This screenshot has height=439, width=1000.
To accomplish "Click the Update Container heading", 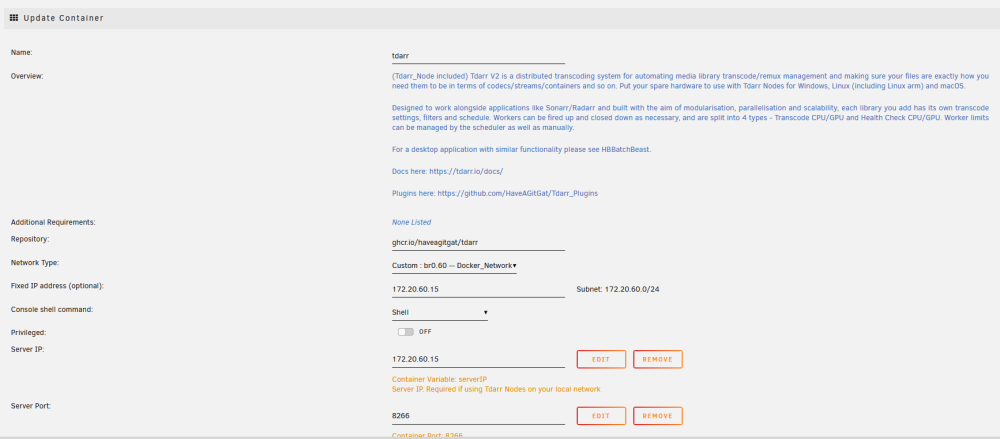I will [x=63, y=18].
